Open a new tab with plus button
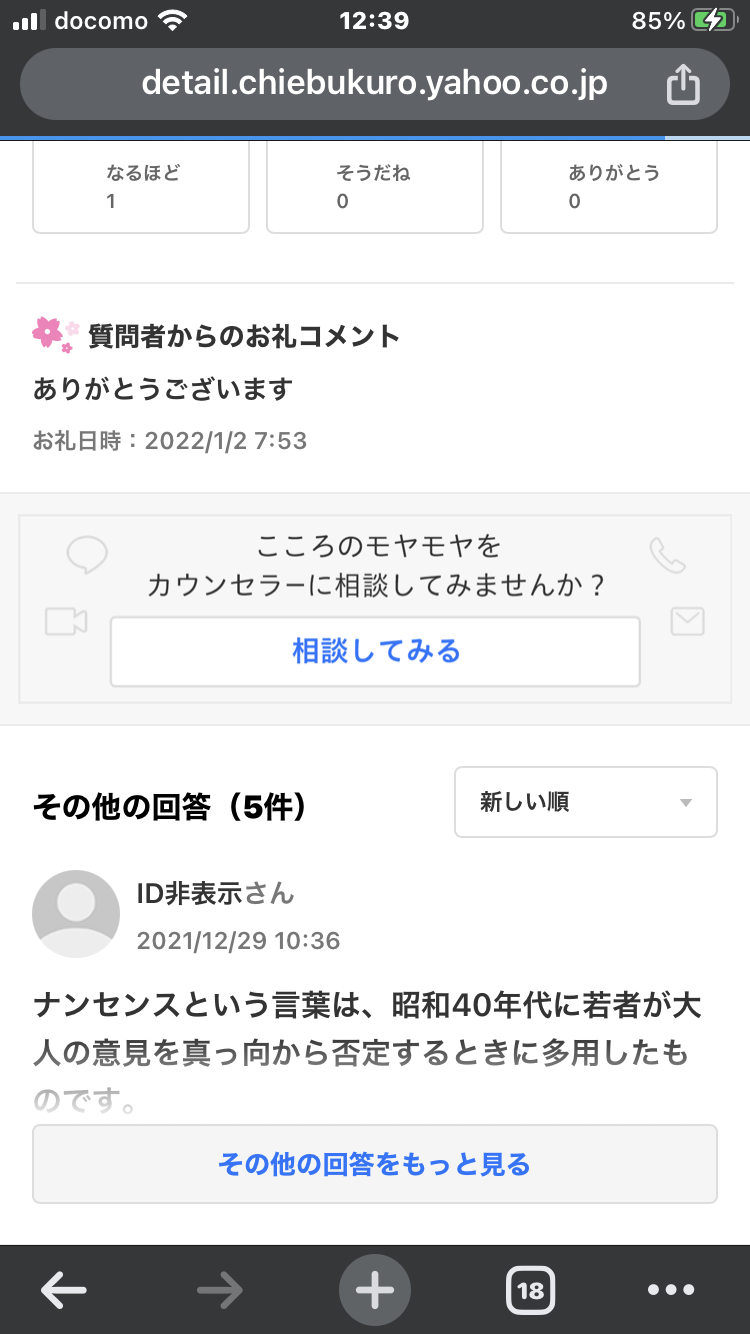Viewport: 750px width, 1334px height. [375, 1291]
